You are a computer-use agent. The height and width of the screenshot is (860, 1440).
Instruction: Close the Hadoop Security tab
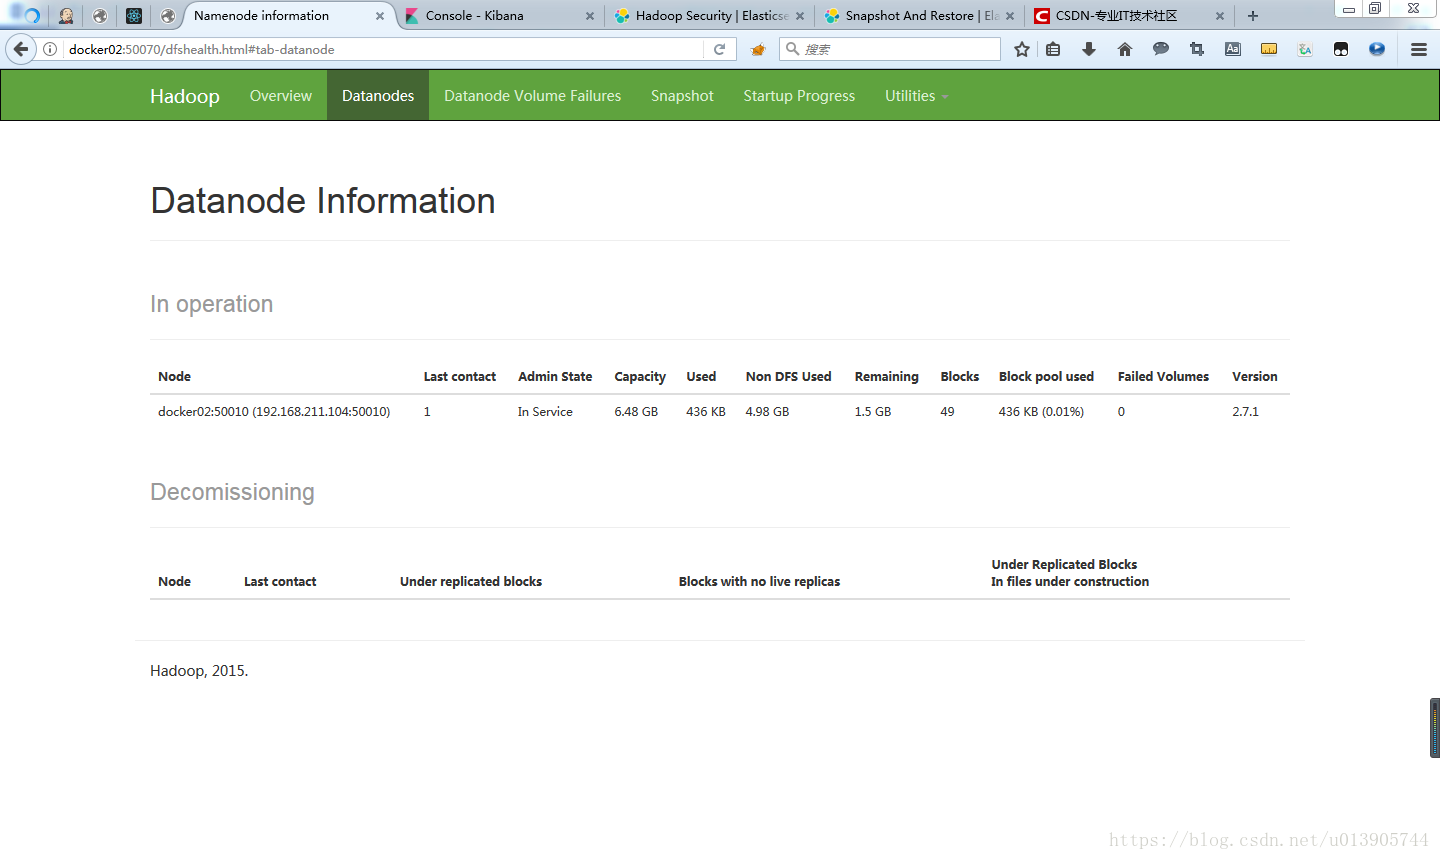point(800,16)
